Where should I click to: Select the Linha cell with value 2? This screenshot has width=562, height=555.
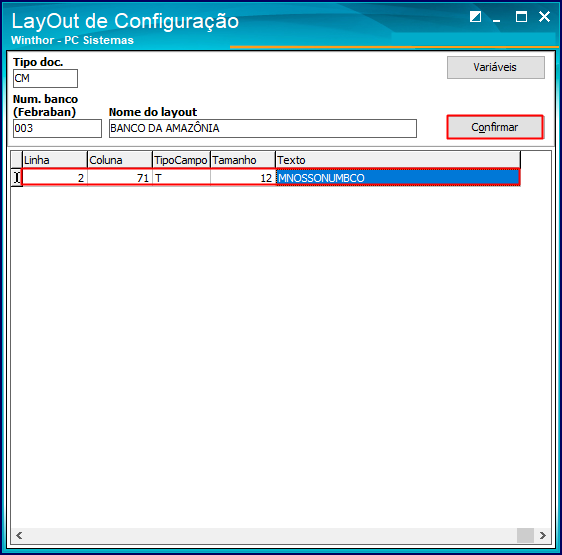click(x=55, y=177)
